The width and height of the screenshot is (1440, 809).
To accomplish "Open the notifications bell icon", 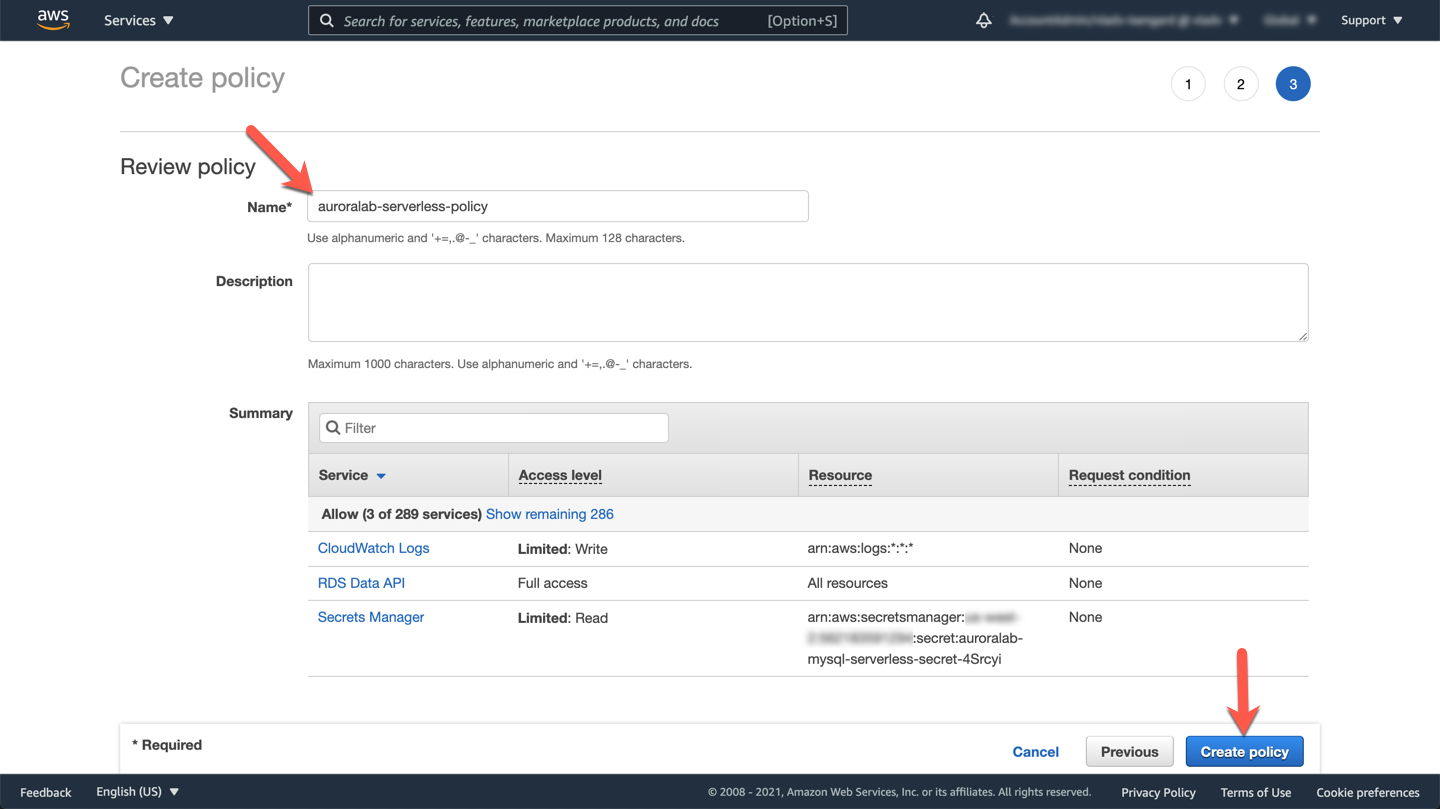I will coord(984,20).
